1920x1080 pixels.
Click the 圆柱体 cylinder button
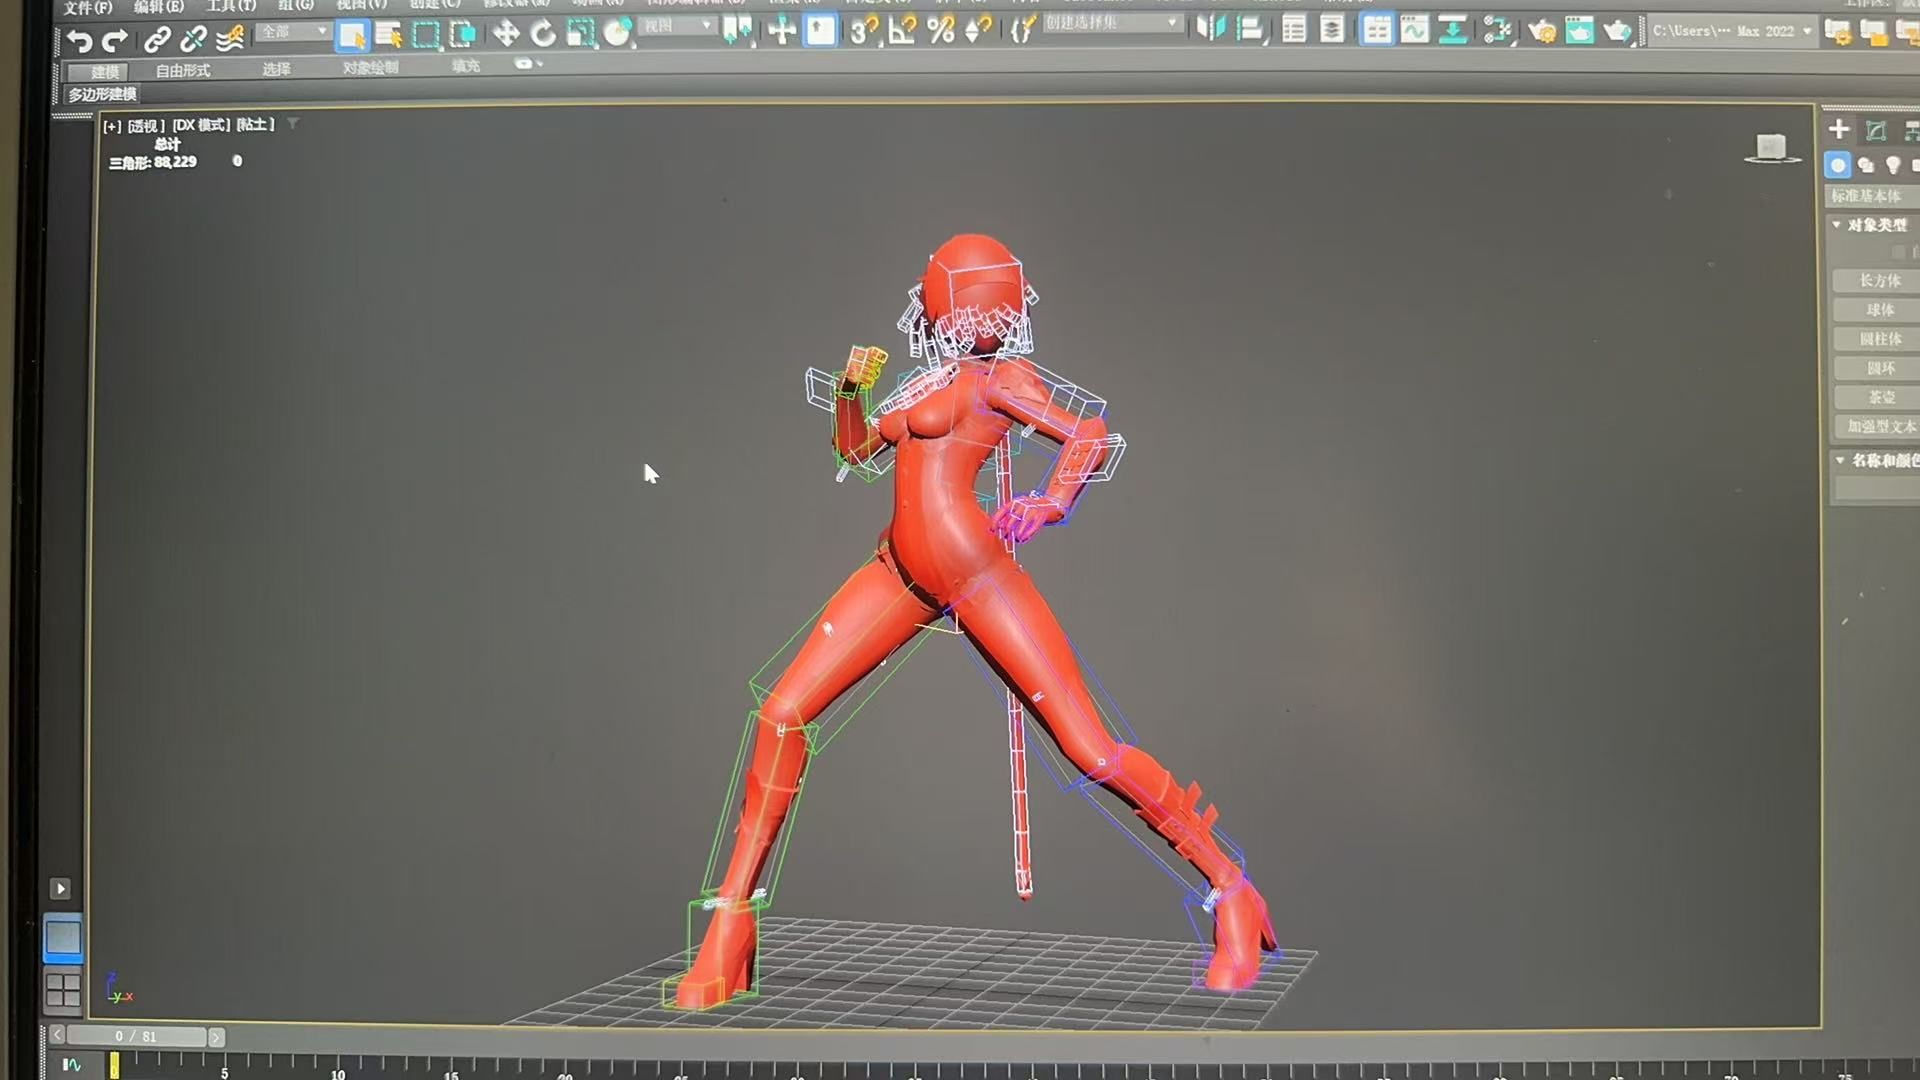tap(1879, 339)
